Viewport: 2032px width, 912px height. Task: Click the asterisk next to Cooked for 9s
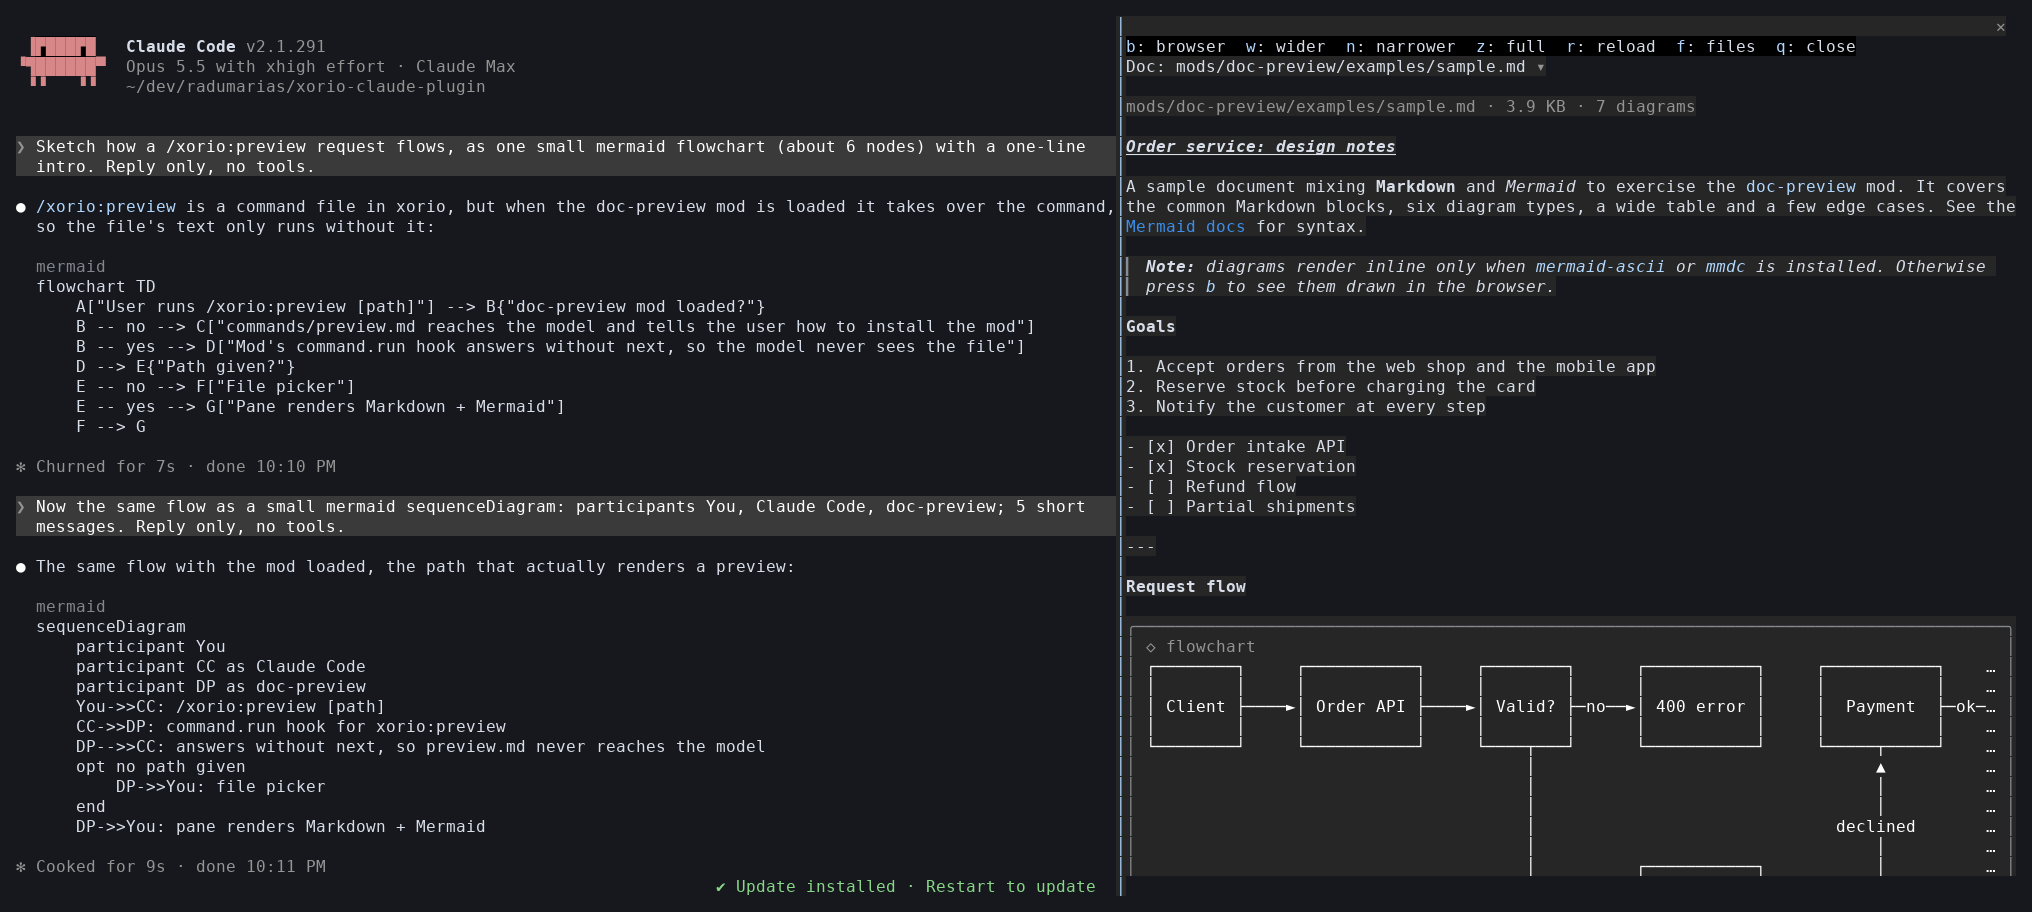pyautogui.click(x=21, y=867)
